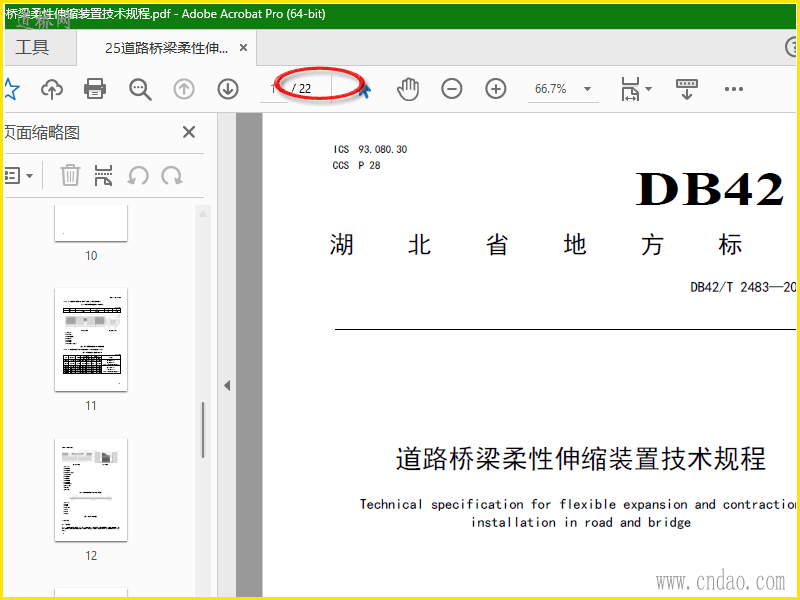800x600 pixels.
Task: Open the thumbnail panel options menu
Action: 18,176
